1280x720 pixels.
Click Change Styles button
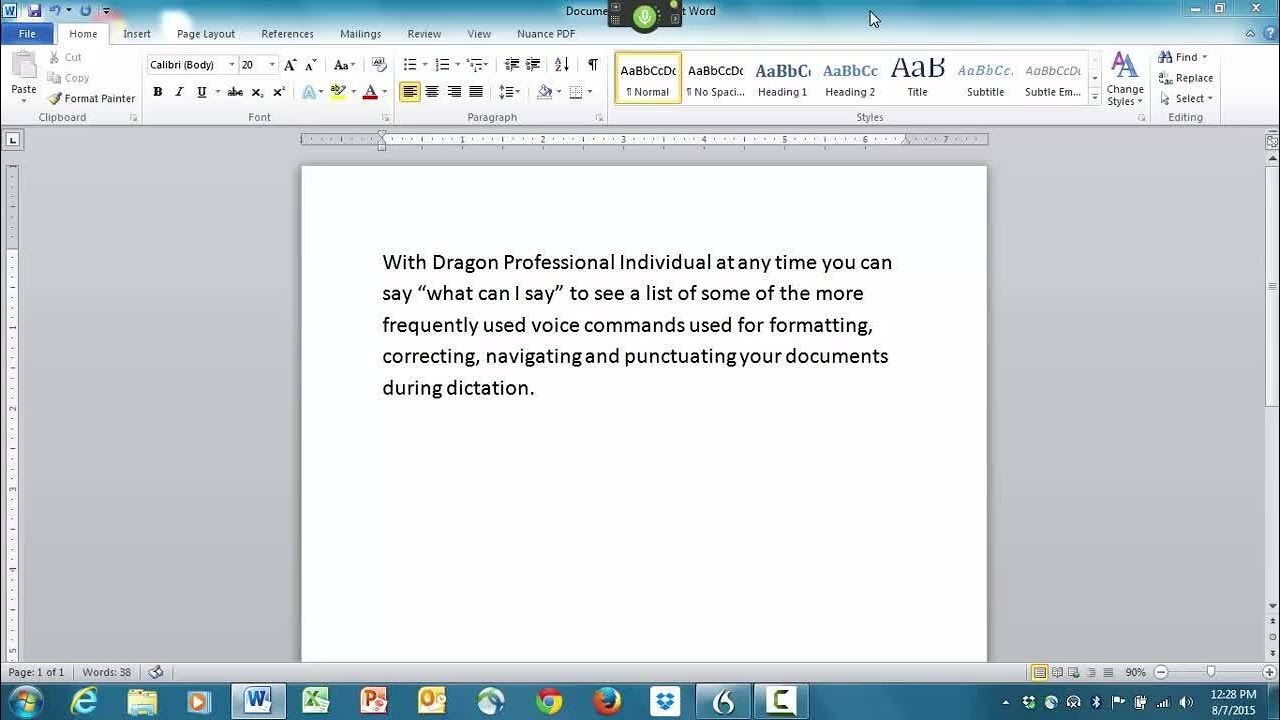[1125, 80]
